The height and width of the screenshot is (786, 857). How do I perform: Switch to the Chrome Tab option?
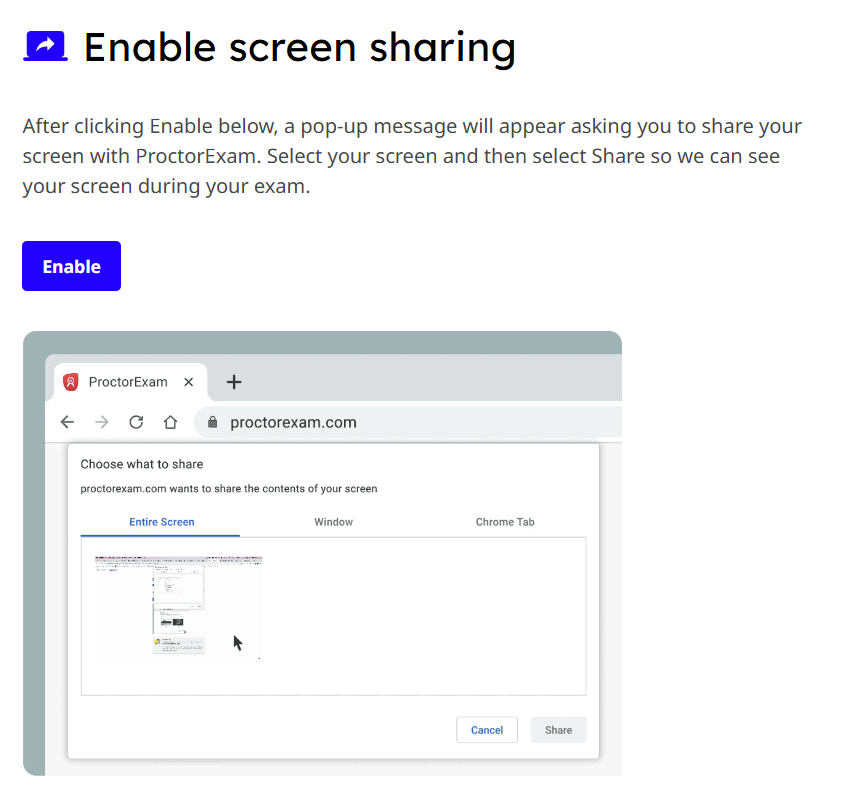(x=505, y=522)
